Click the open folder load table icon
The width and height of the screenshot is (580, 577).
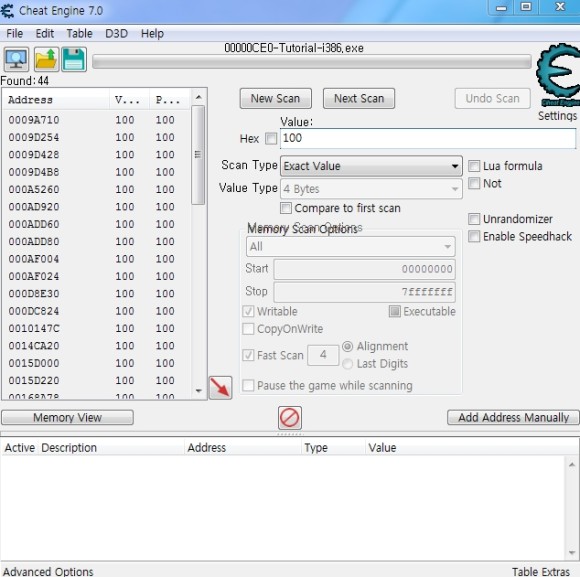click(x=46, y=59)
